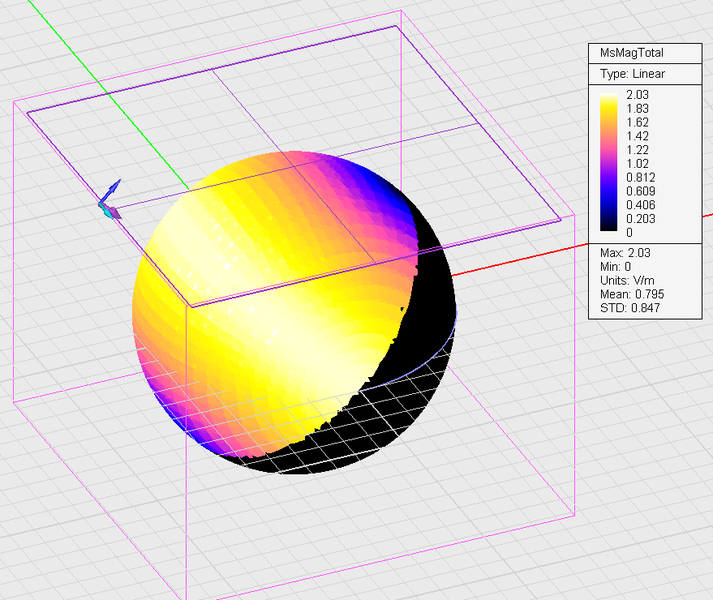Select the magenta arrowhead of the source marker
Screen dimensions: 713x600
[115, 213]
